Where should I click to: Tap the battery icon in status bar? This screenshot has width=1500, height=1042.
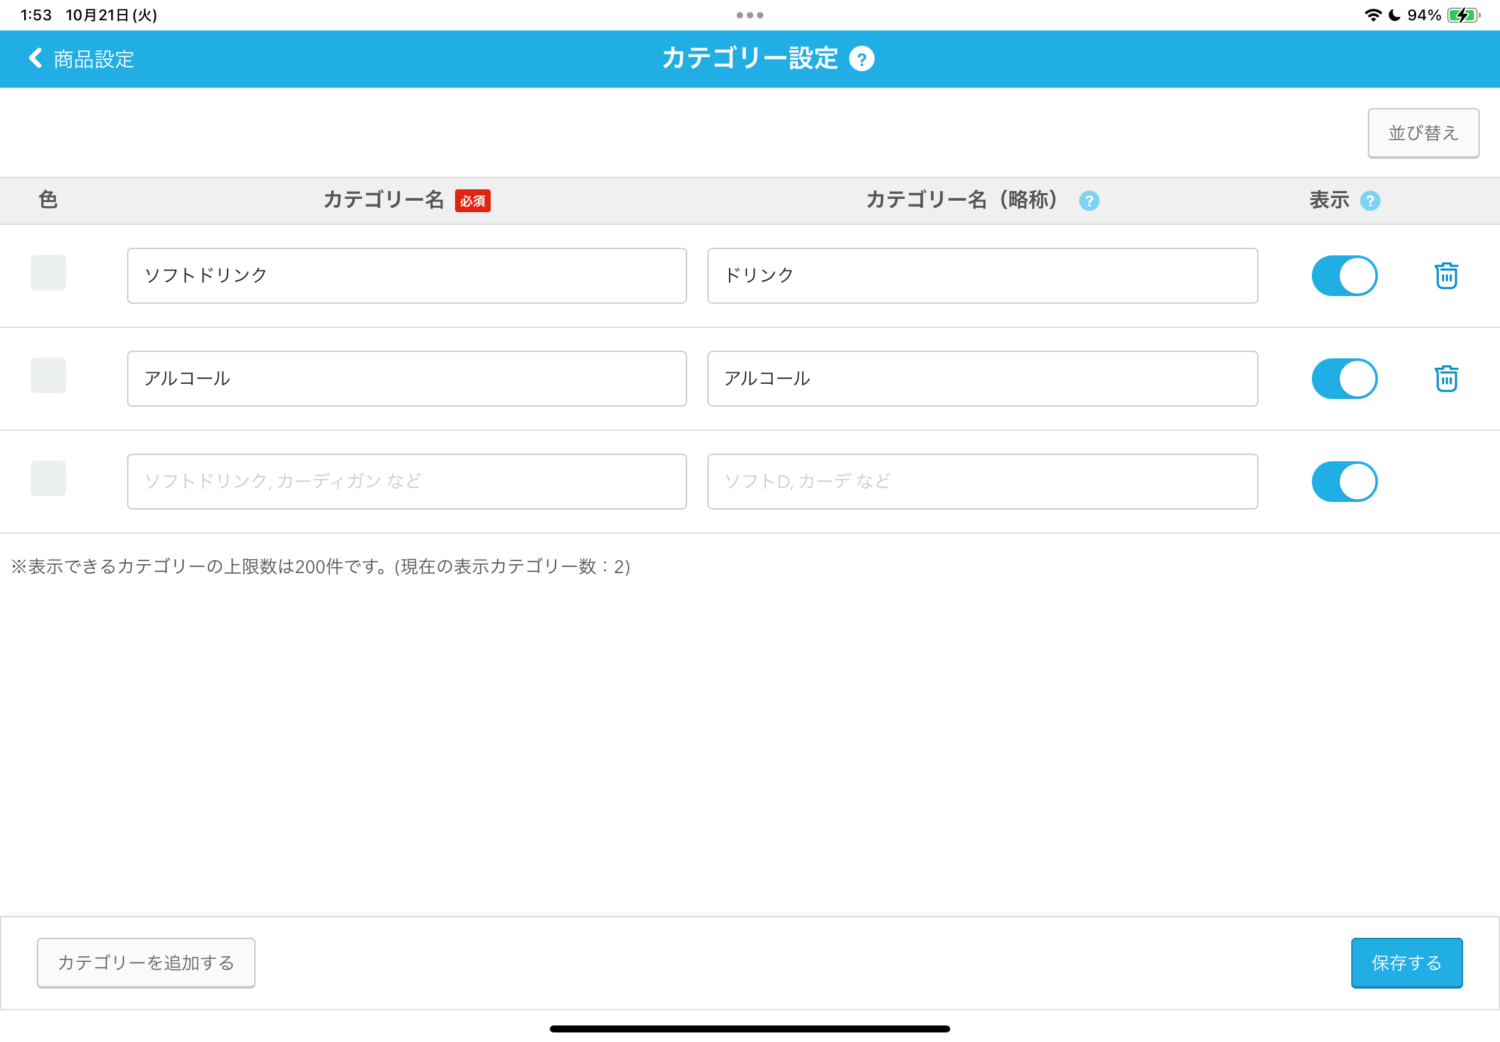point(1462,15)
